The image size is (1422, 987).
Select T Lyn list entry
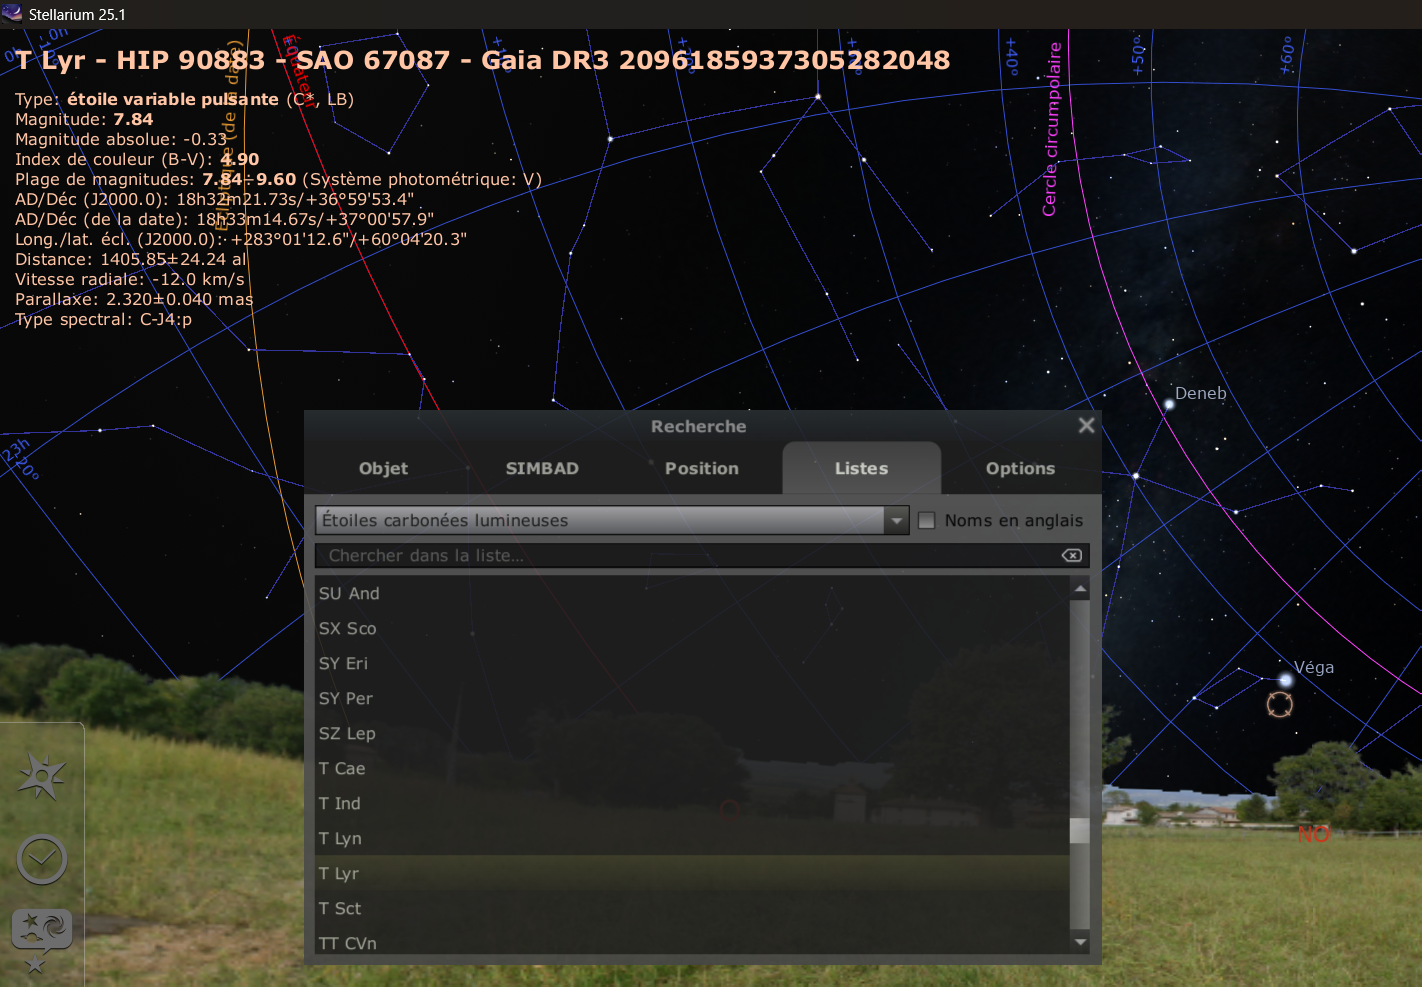pos(692,838)
